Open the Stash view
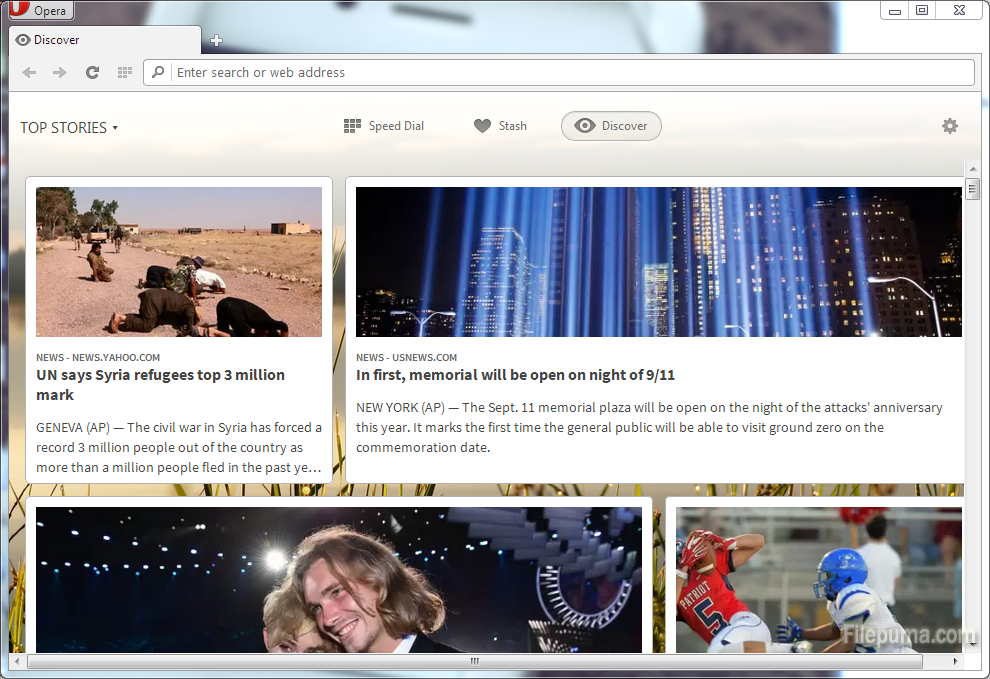990x679 pixels. pos(500,126)
